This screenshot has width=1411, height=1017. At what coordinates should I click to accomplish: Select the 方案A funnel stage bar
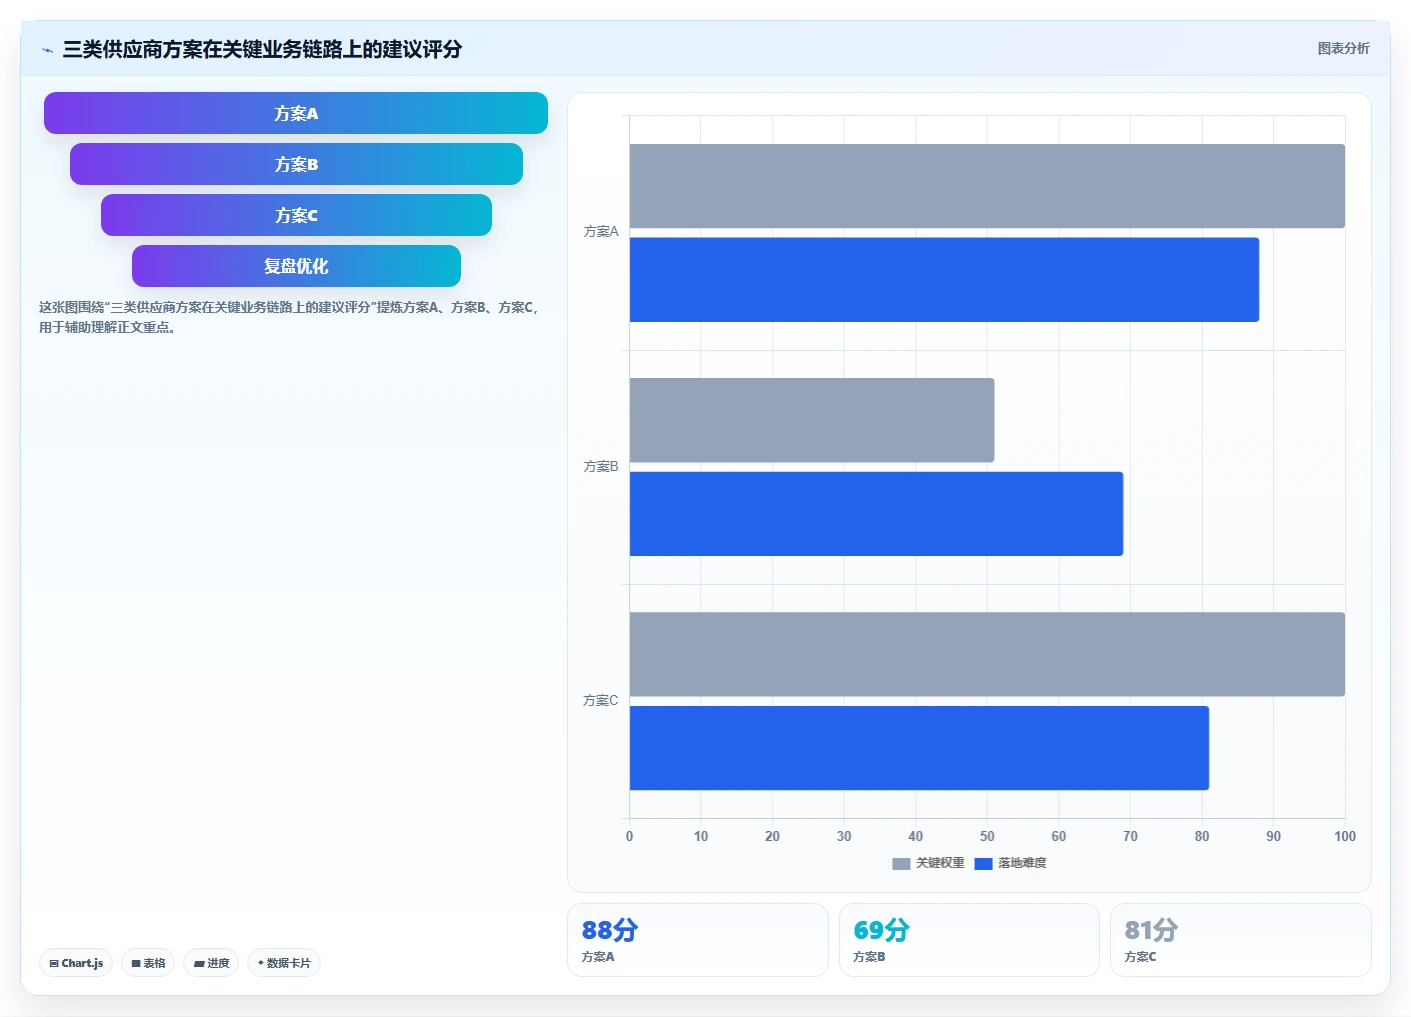point(296,113)
